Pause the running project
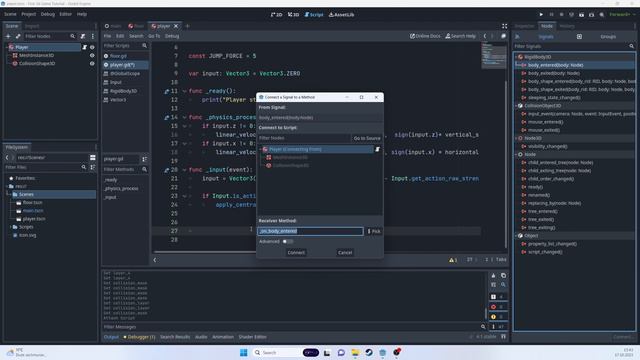Image resolution: width=640 pixels, height=360 pixels. 551,14
